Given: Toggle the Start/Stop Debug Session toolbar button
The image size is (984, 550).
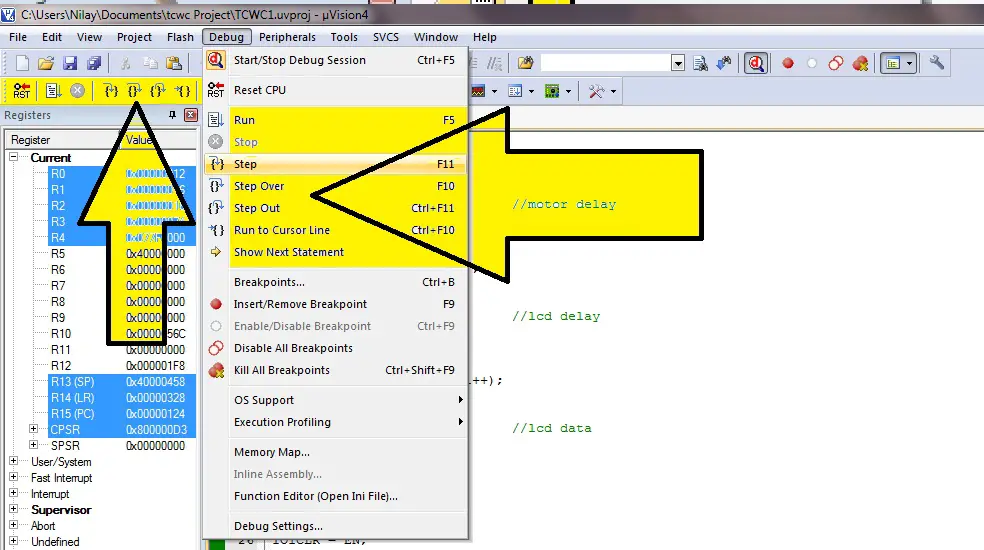Looking at the screenshot, I should pos(756,63).
